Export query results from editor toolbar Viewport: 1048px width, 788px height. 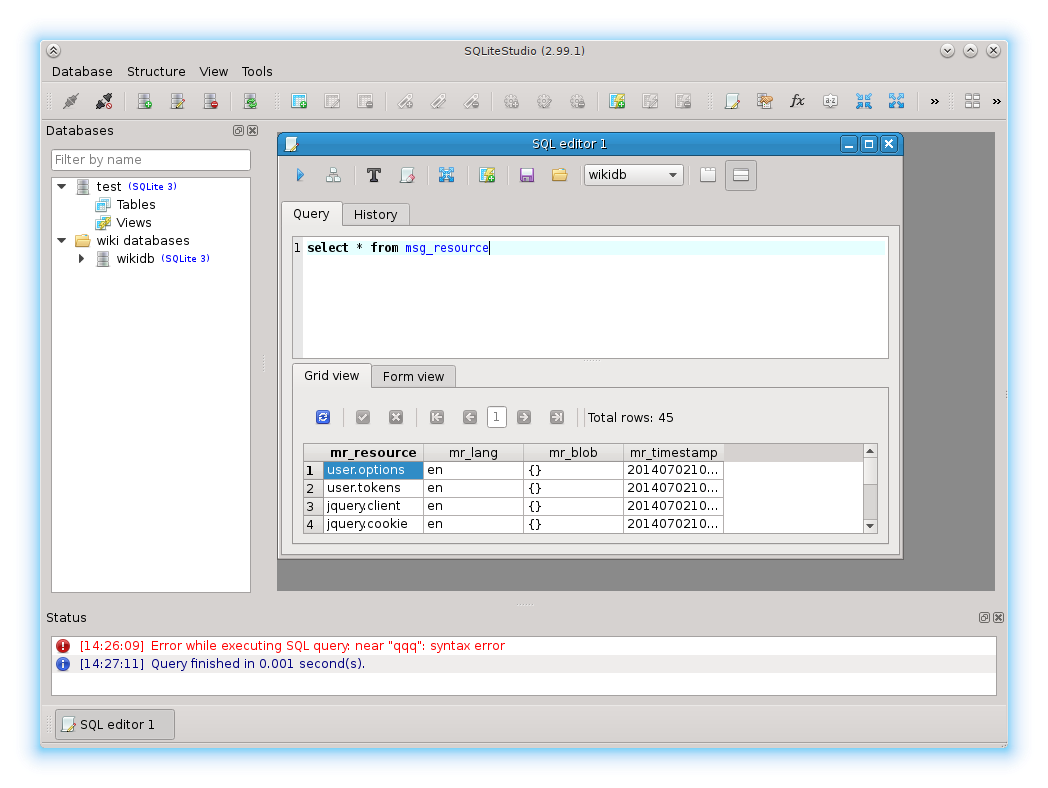pos(446,175)
